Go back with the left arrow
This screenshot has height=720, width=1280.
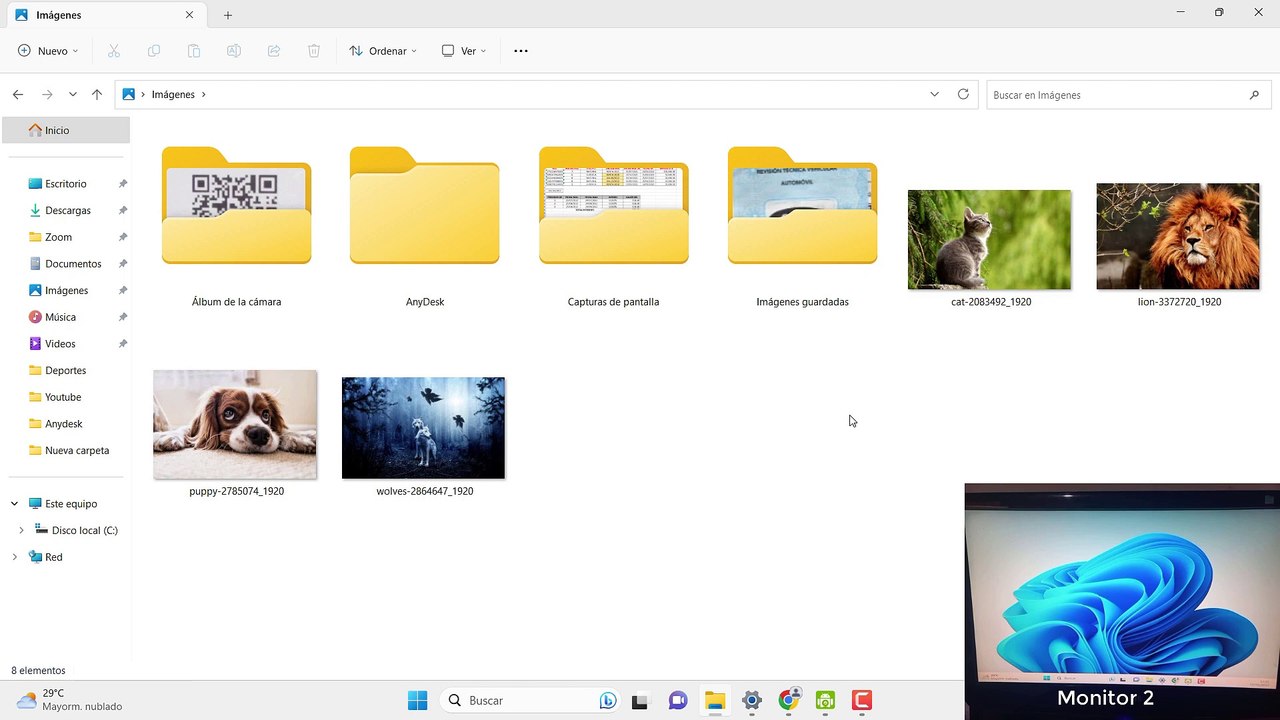coord(18,94)
